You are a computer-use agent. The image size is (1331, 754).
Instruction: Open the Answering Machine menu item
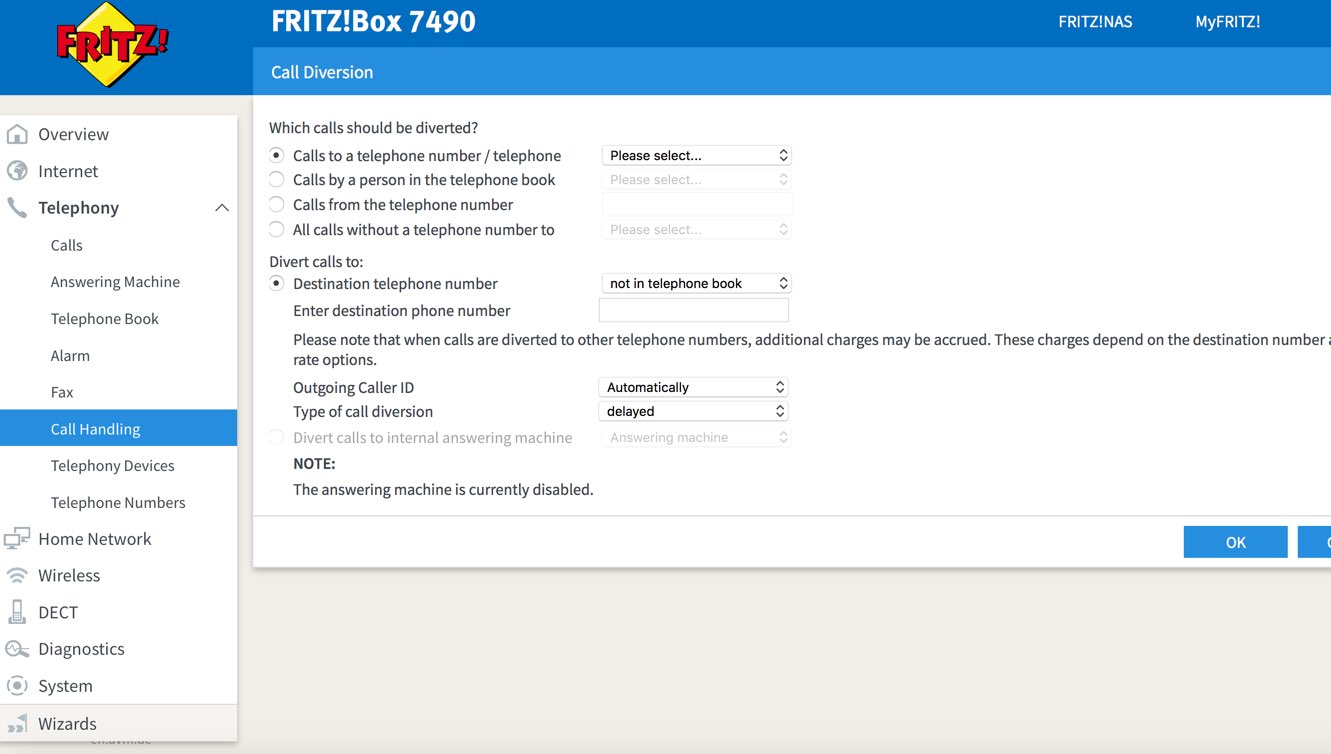pyautogui.click(x=115, y=282)
